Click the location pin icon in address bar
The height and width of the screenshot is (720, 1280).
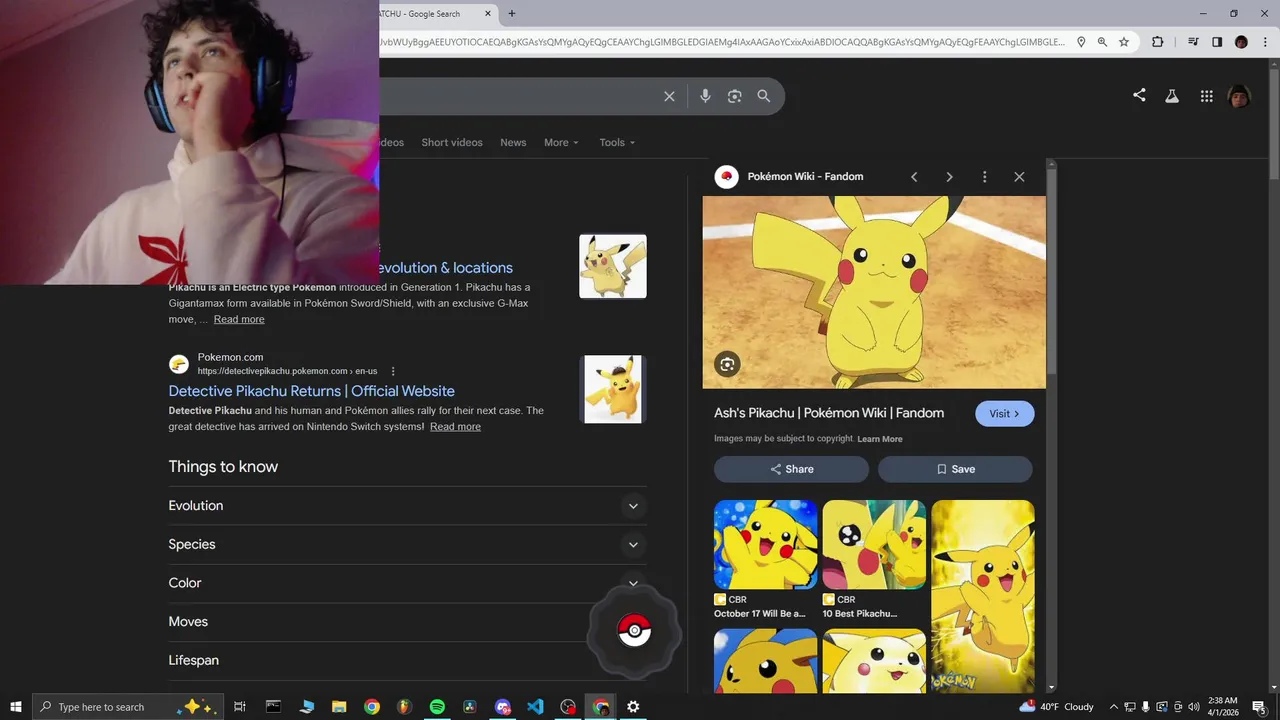coord(1080,42)
